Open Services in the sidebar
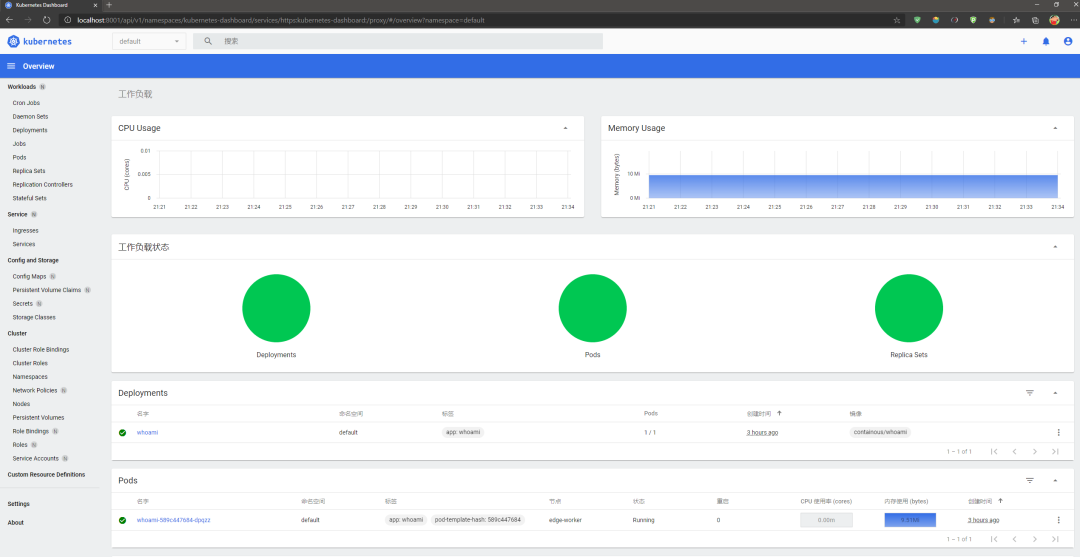1080x557 pixels. click(x=23, y=244)
